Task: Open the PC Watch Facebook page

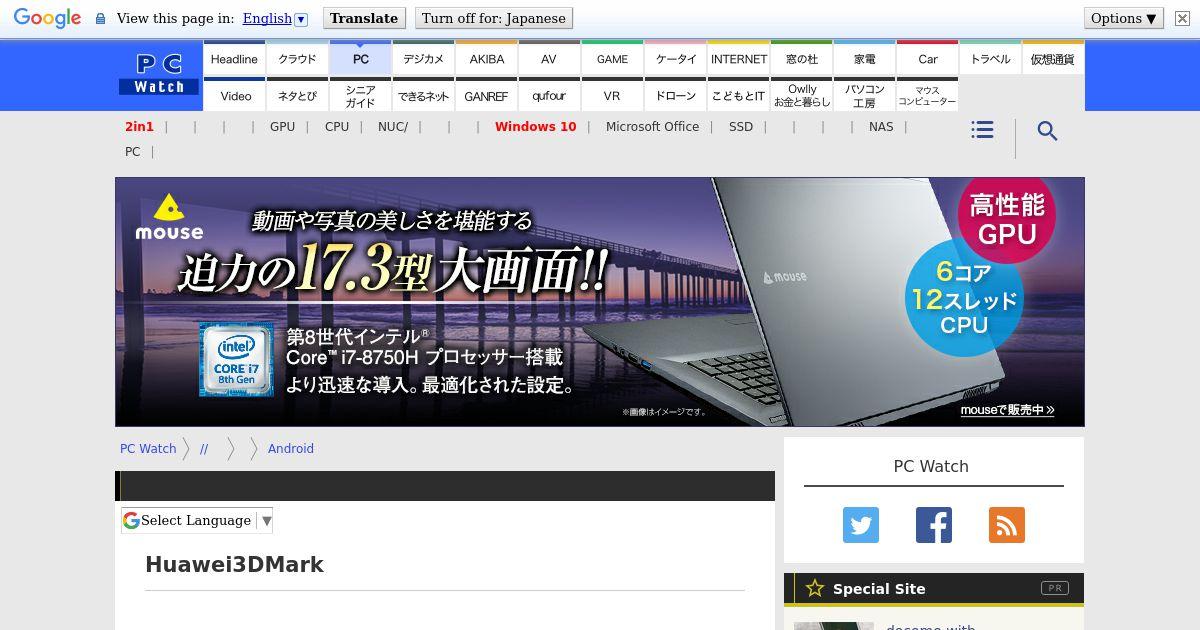Action: click(x=934, y=525)
